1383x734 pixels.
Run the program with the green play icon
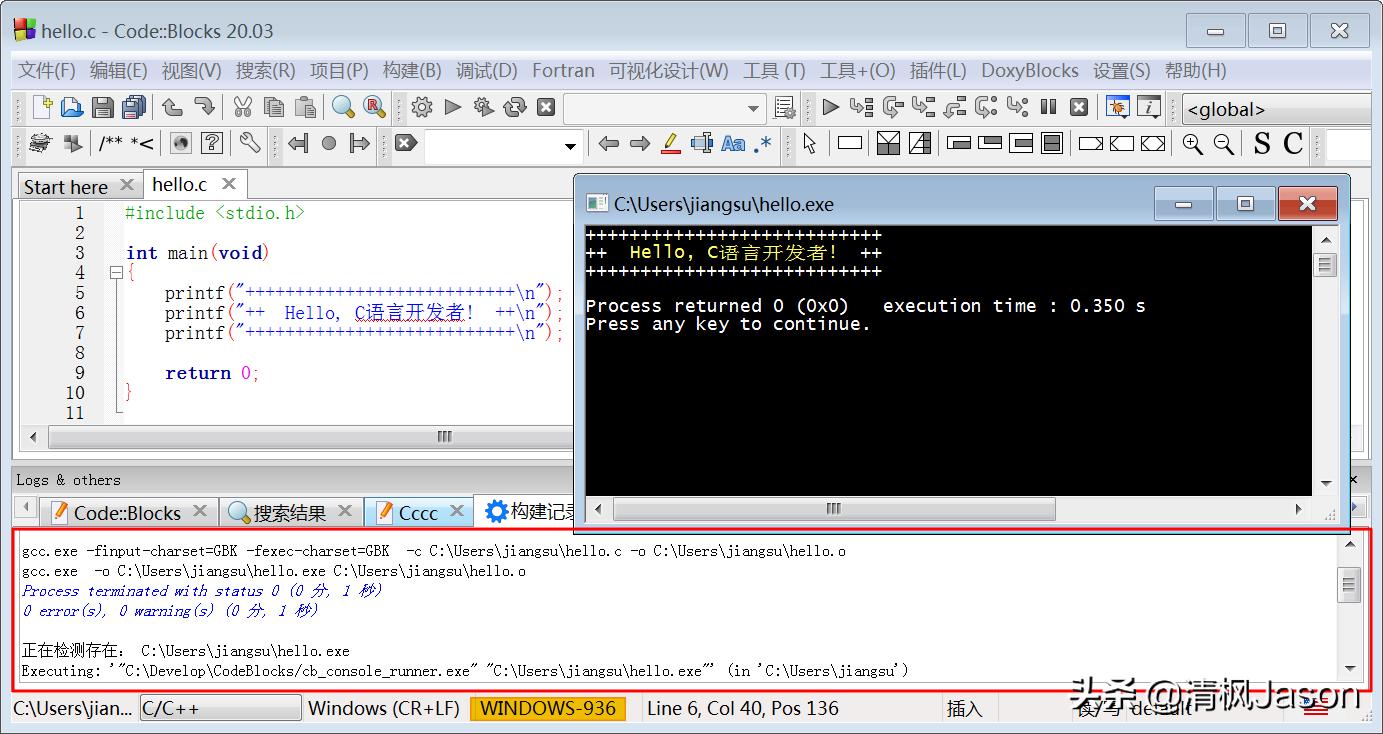tap(453, 107)
